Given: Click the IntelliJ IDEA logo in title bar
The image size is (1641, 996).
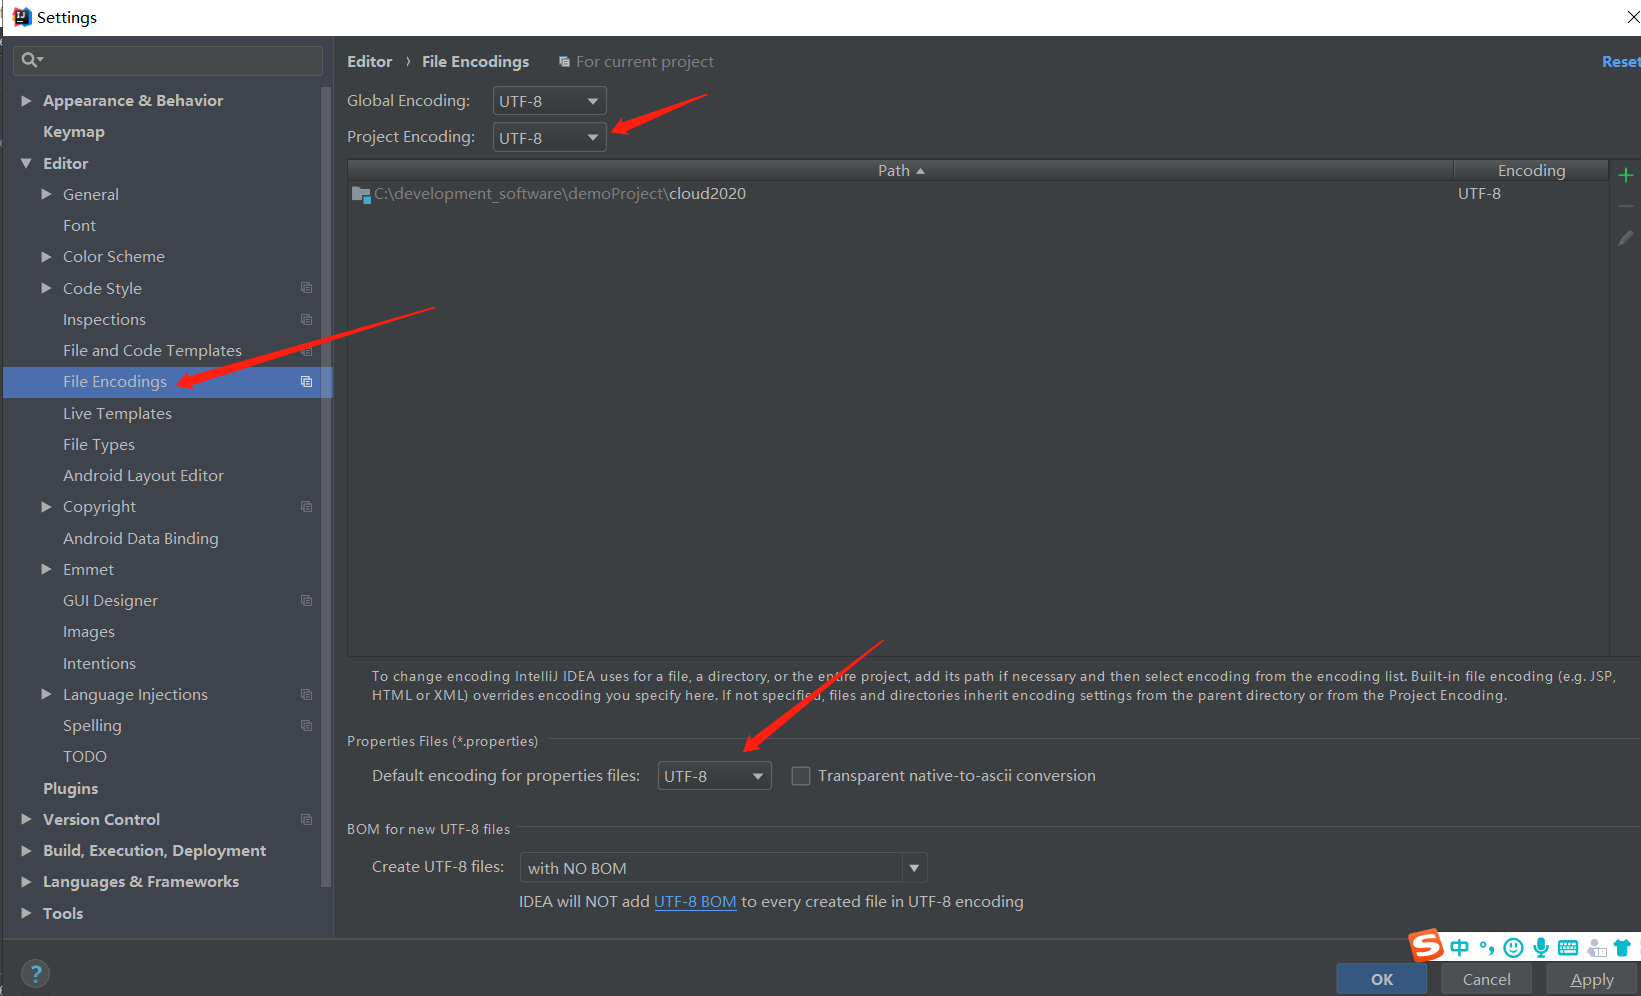Looking at the screenshot, I should click(x=22, y=17).
